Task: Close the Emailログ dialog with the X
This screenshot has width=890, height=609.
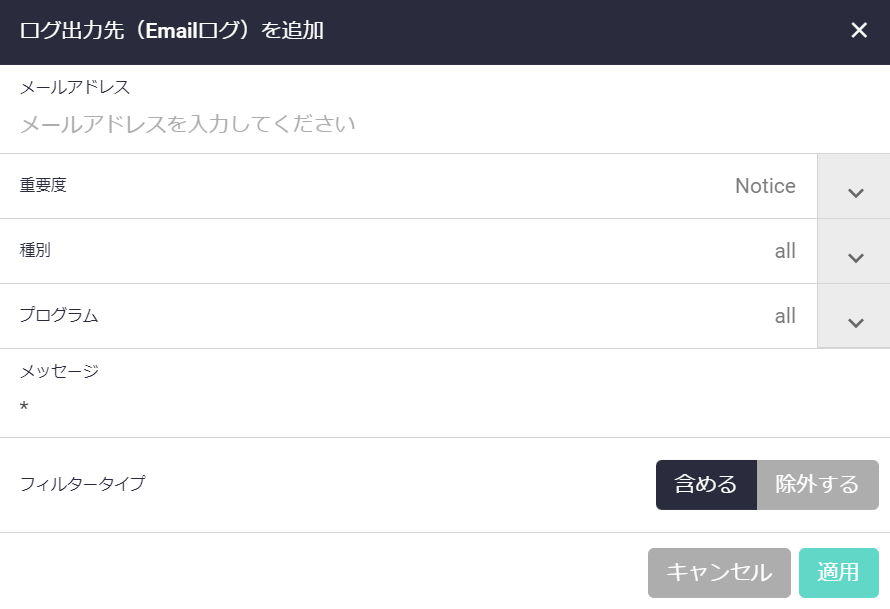Action: pyautogui.click(x=859, y=30)
